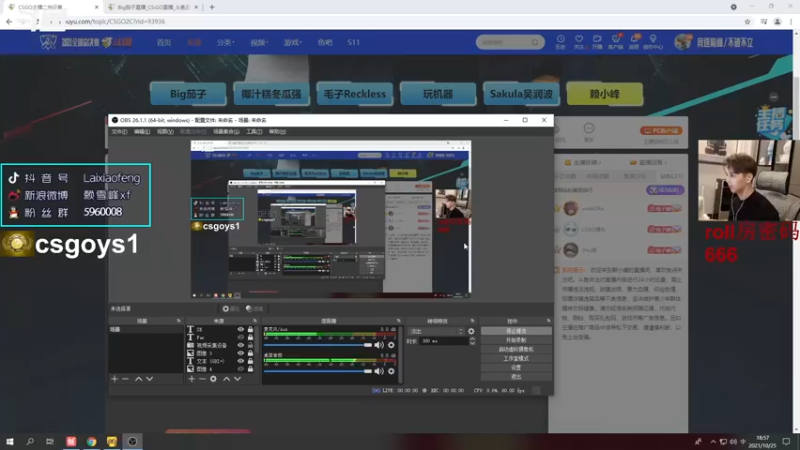Toggle lock on Text (GDI+) source

pos(251,361)
